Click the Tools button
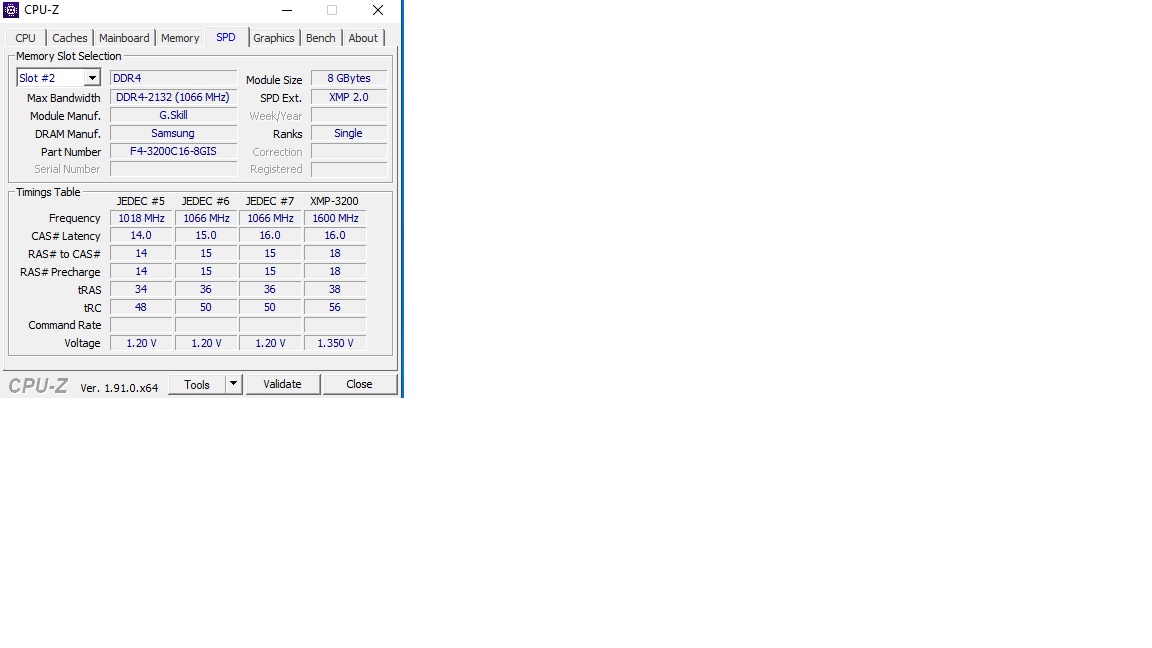 197,384
